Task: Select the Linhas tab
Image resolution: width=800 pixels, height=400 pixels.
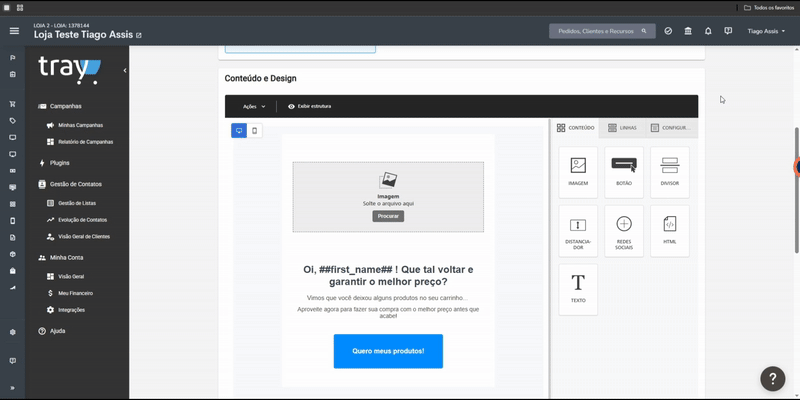Action: tap(622, 128)
